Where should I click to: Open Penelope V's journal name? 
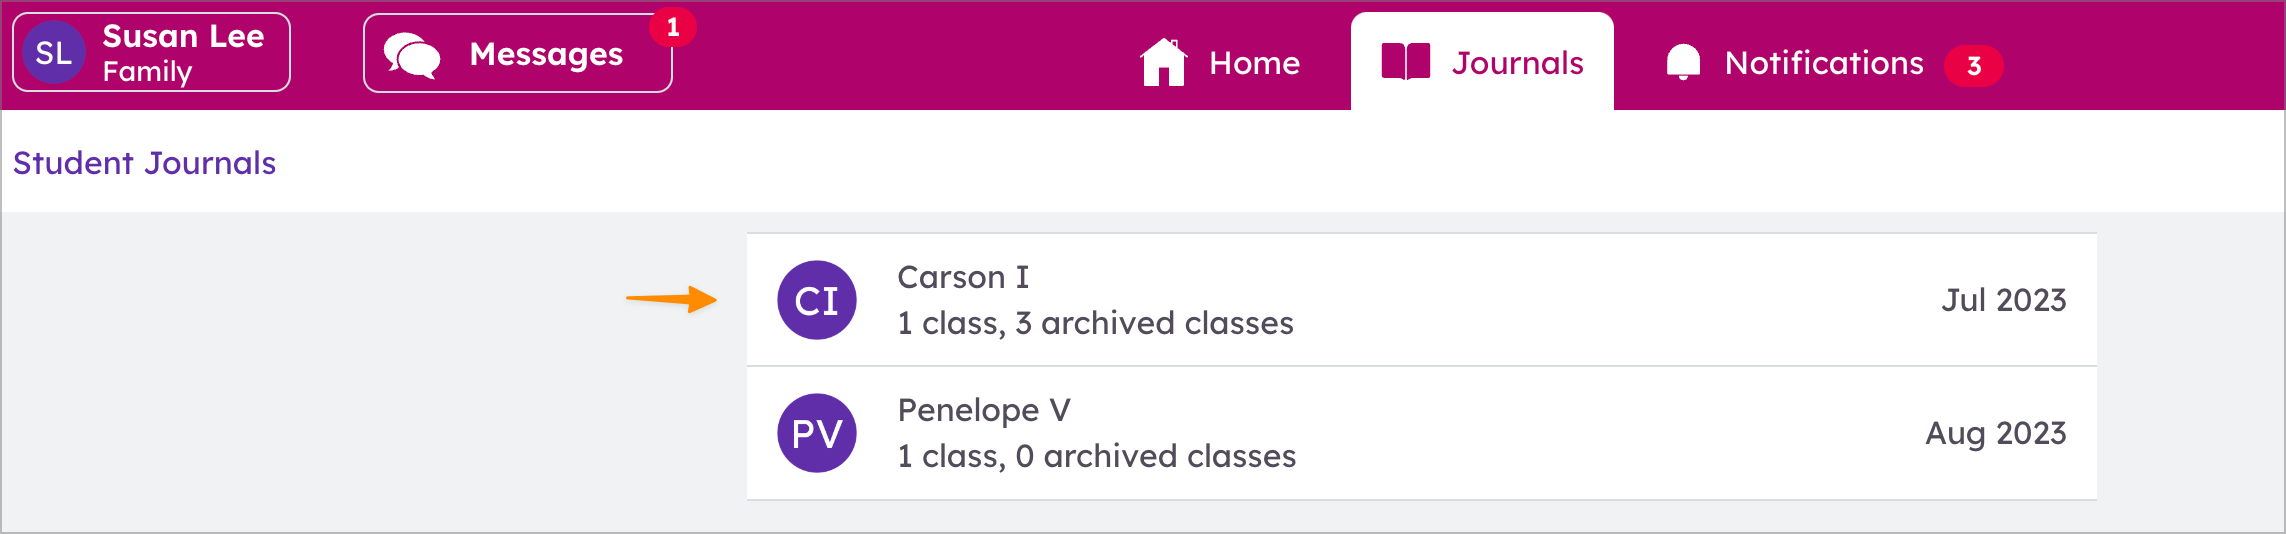click(984, 410)
